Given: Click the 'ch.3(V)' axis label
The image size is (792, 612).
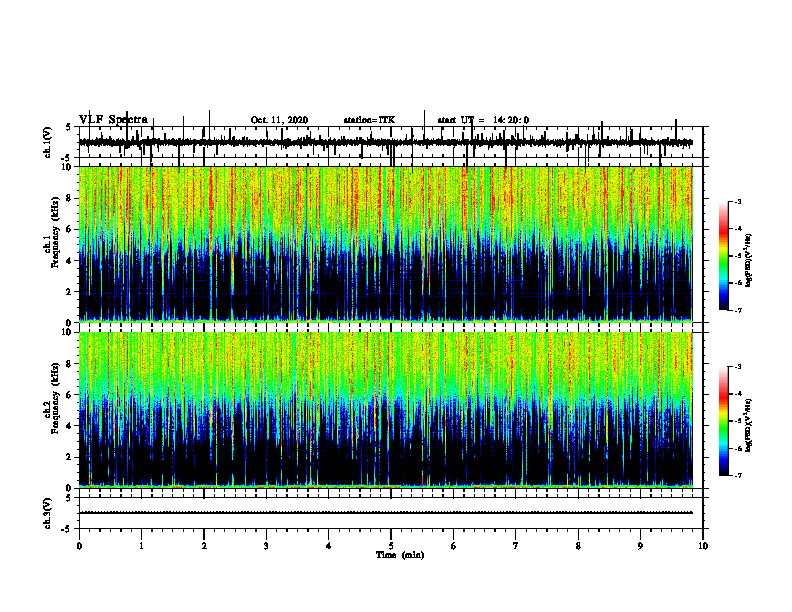Looking at the screenshot, I should [48, 513].
